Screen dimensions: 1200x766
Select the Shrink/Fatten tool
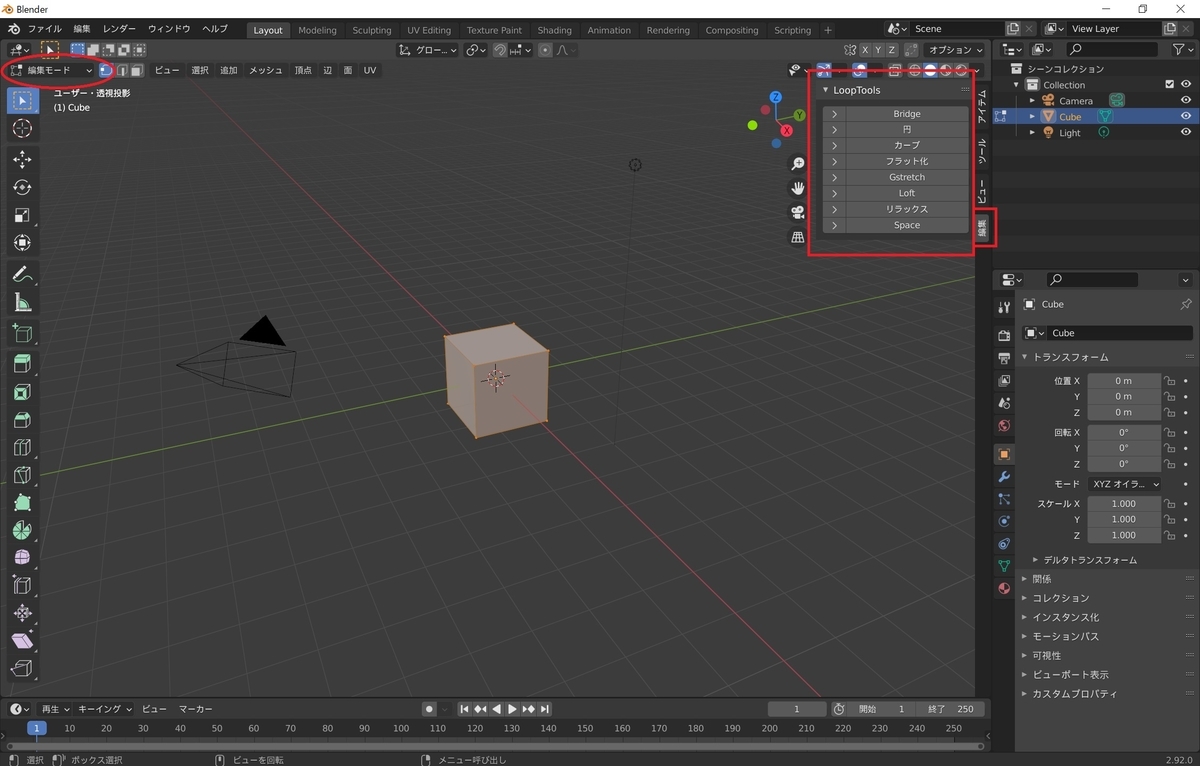coord(22,613)
